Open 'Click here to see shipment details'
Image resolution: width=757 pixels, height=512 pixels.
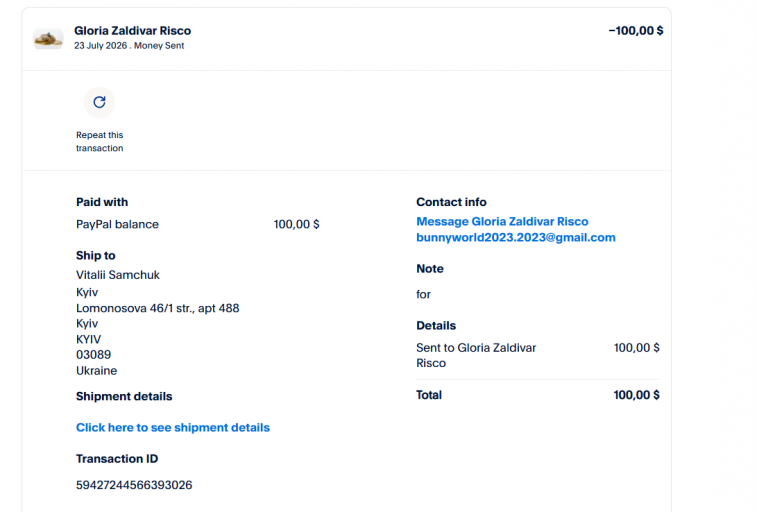tap(173, 428)
